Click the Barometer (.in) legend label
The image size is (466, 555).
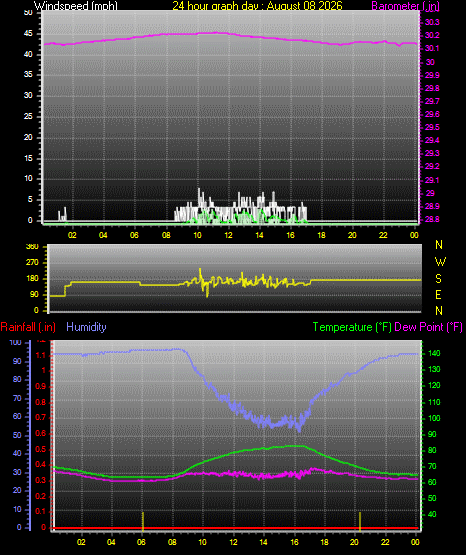click(405, 5)
